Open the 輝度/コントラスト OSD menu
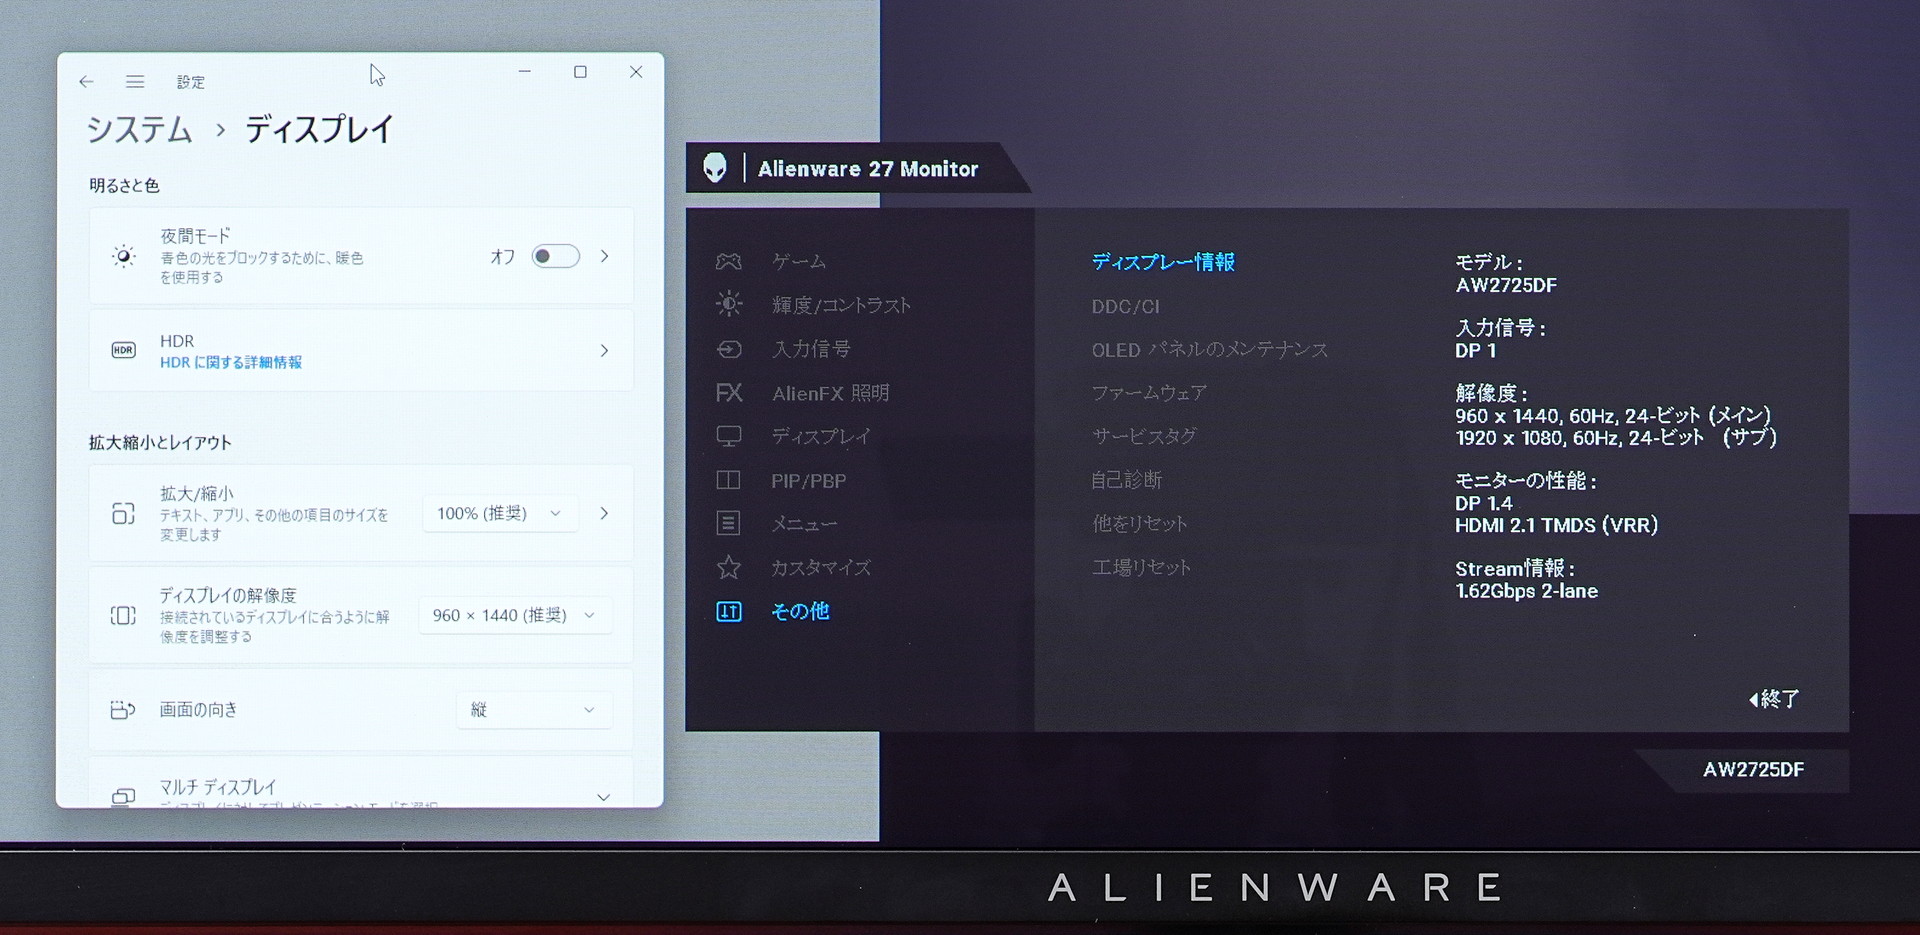1920x935 pixels. (841, 305)
